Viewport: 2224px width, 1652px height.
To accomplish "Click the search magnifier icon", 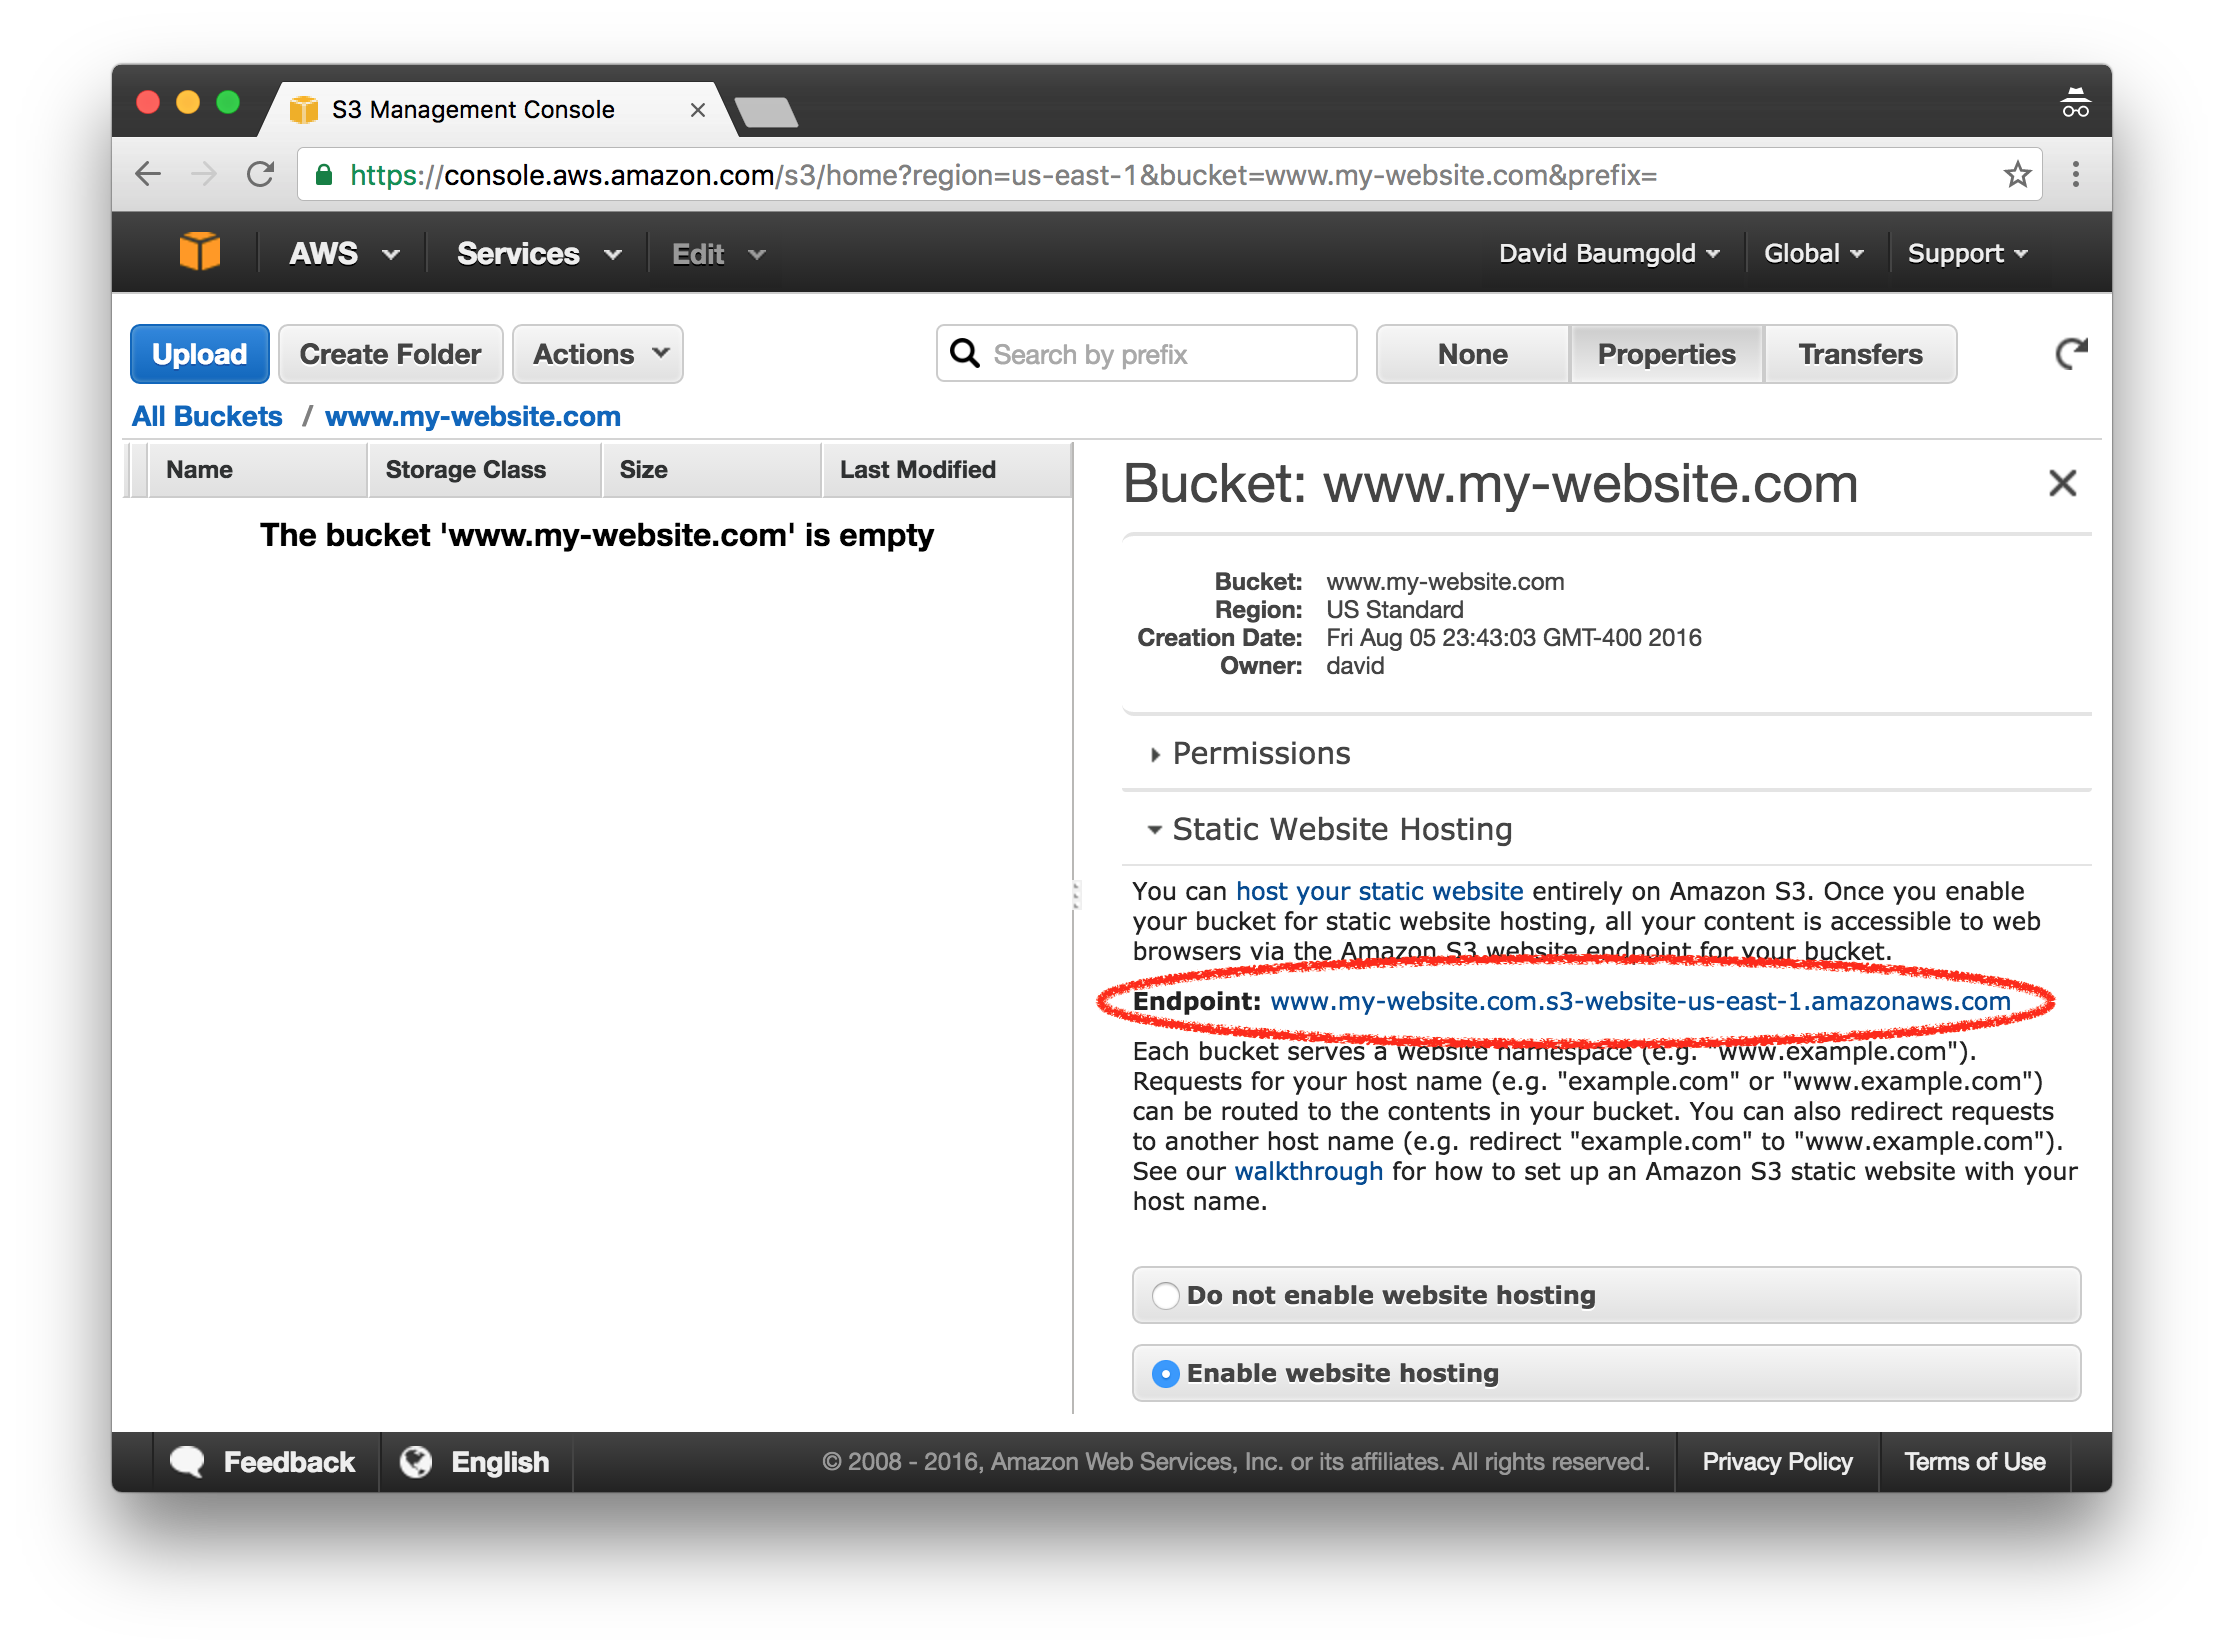I will (965, 353).
